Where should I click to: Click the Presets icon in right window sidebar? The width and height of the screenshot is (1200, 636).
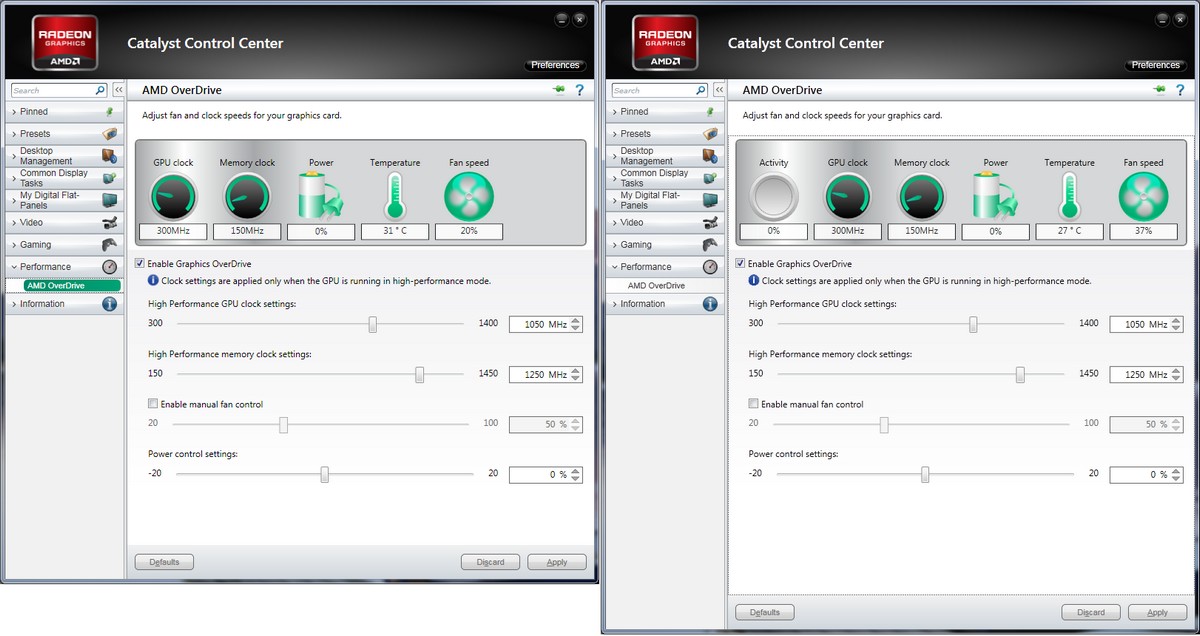710,133
